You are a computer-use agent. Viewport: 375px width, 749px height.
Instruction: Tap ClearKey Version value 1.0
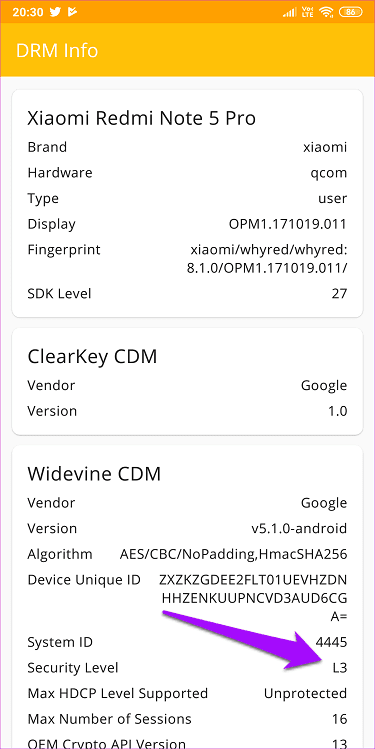[338, 411]
